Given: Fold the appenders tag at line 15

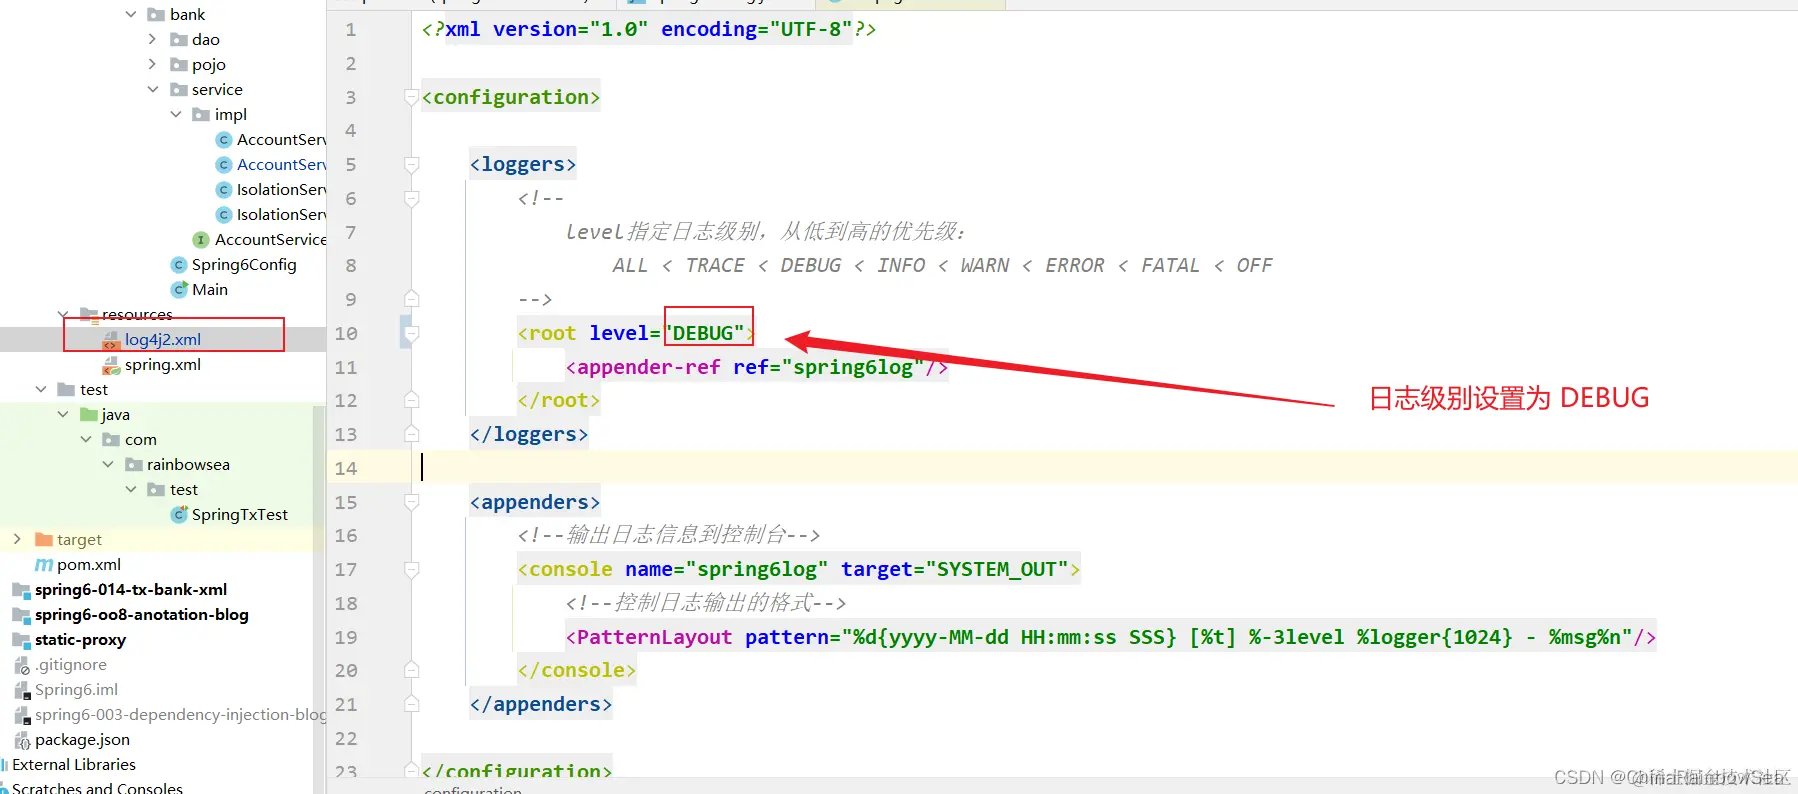Looking at the screenshot, I should click(411, 502).
